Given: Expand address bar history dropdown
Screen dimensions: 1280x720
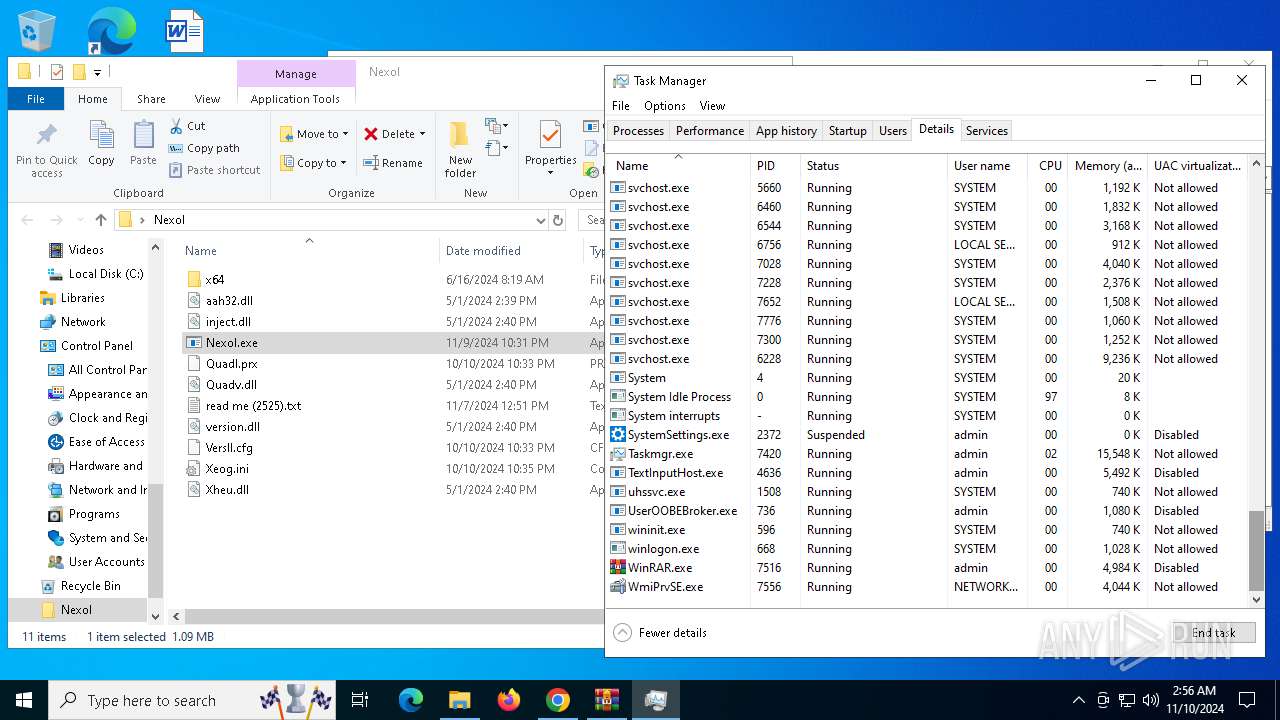Looking at the screenshot, I should (x=541, y=220).
